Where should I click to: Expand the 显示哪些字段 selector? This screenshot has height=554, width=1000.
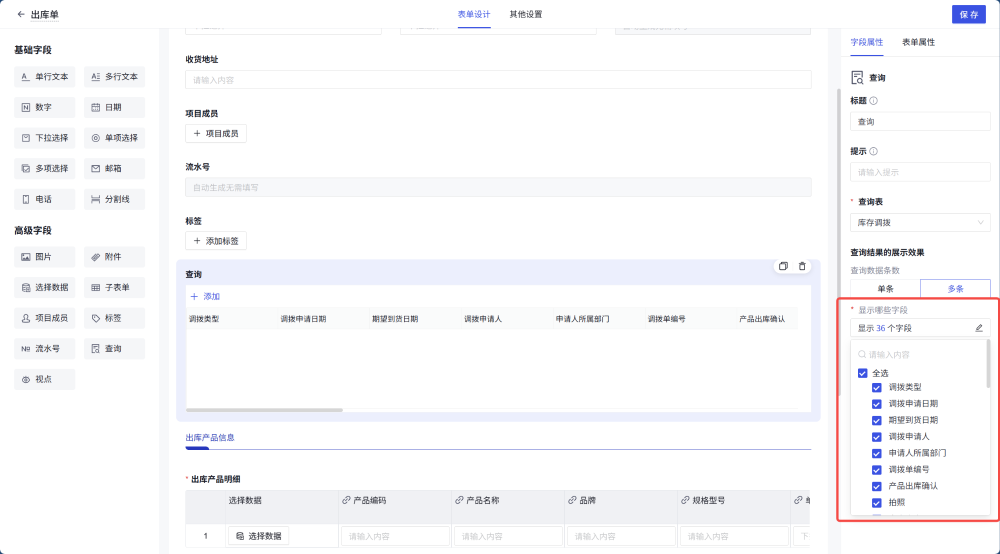[x=912, y=327]
